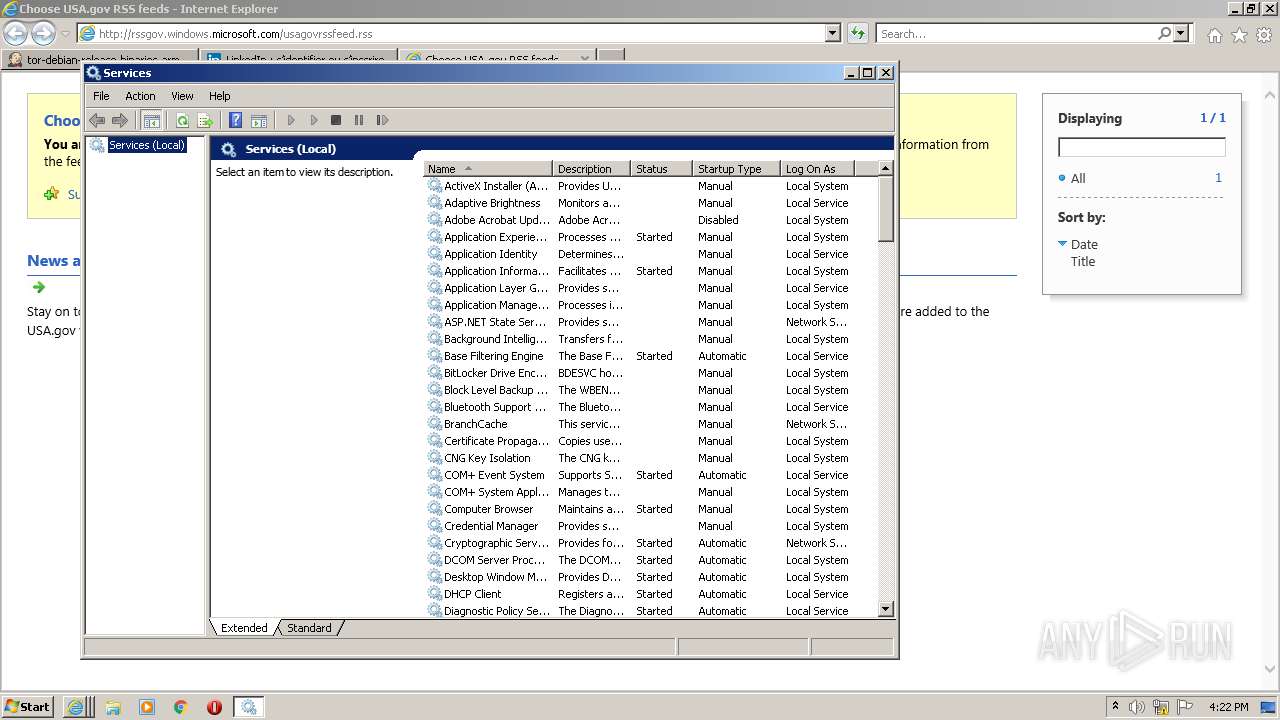Click the IE Refresh button beside address bar
This screenshot has width=1280, height=720.
(x=857, y=33)
